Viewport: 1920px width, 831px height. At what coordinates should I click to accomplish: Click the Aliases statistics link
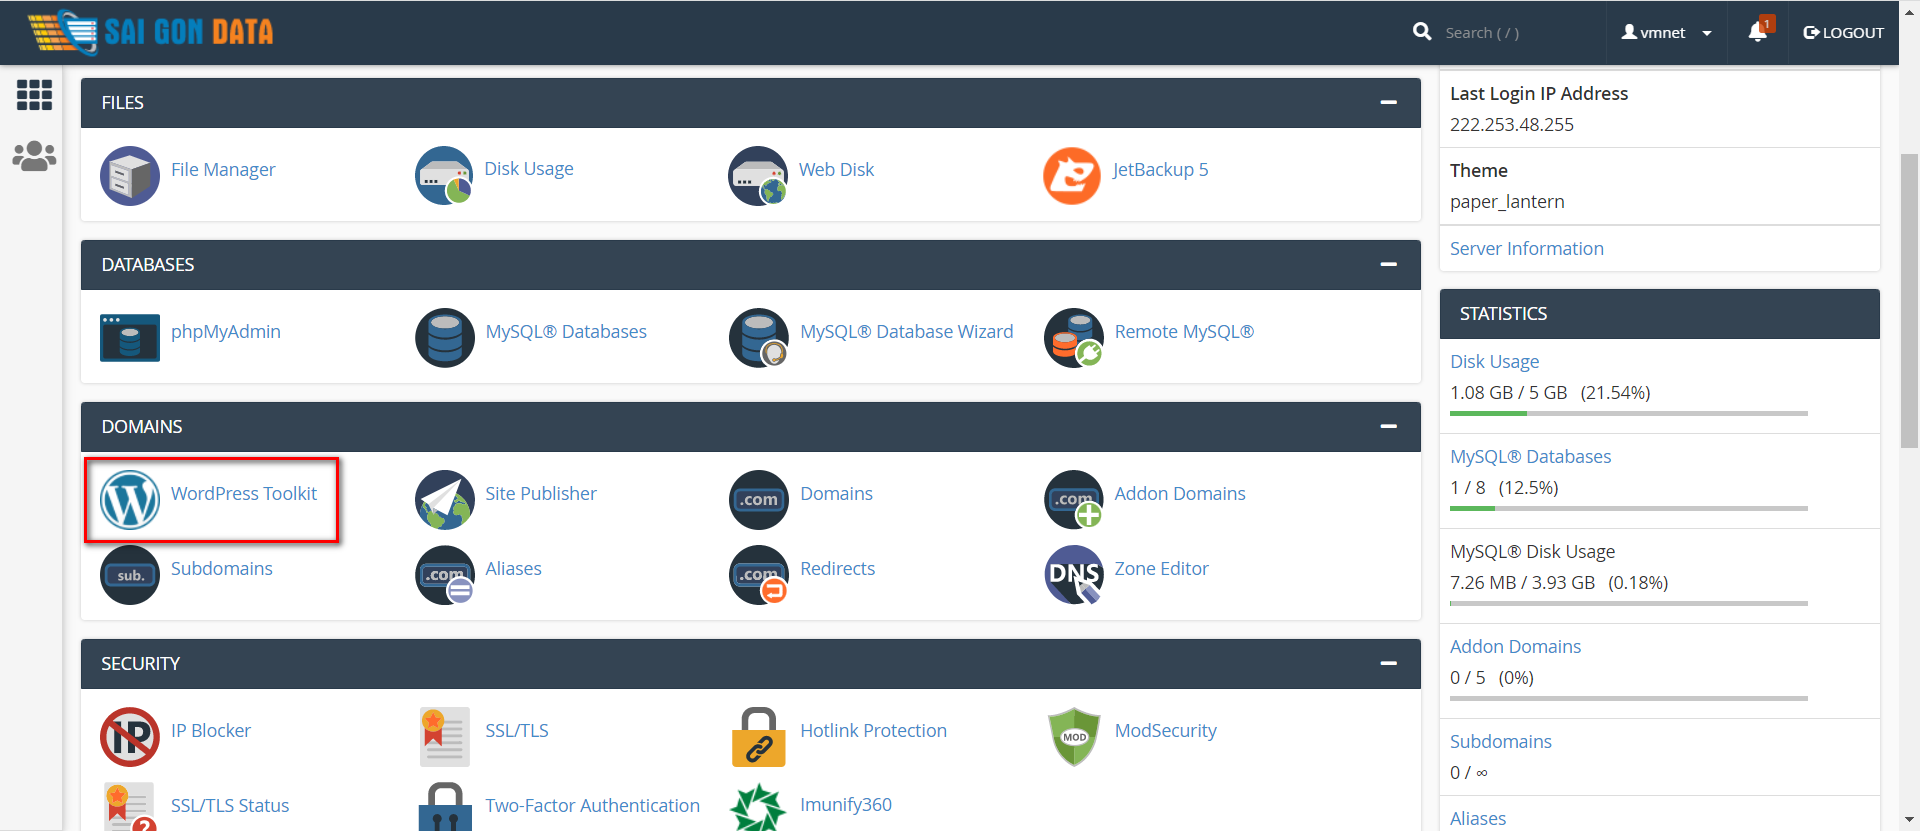(1478, 818)
